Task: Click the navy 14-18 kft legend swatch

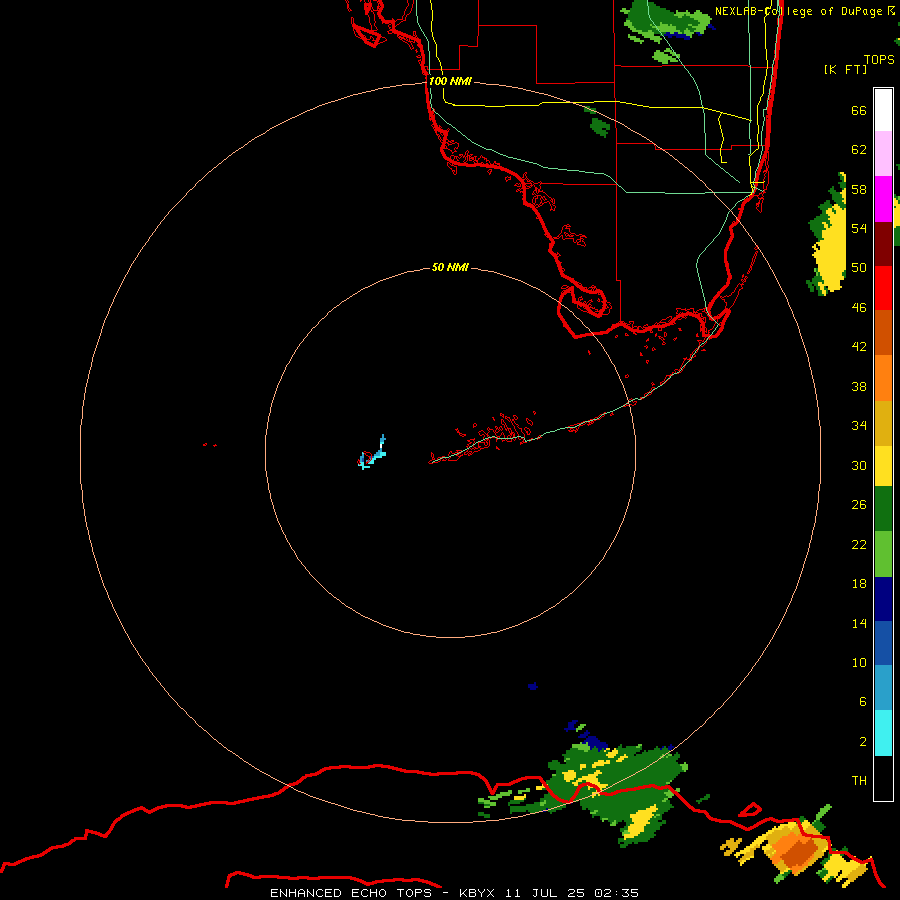Action: 883,599
